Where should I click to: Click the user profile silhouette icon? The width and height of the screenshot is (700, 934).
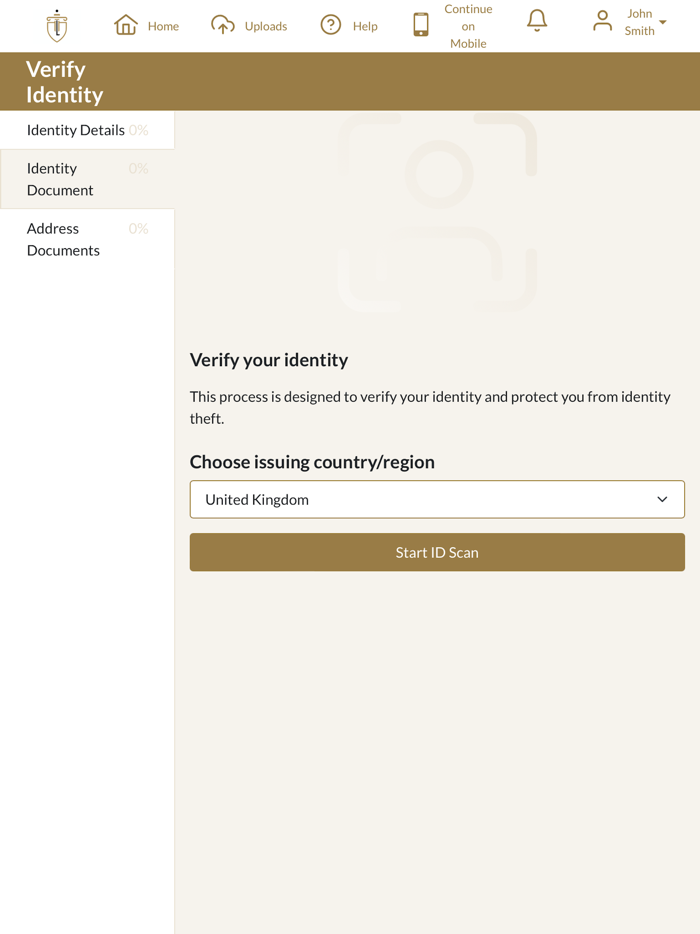602,21
